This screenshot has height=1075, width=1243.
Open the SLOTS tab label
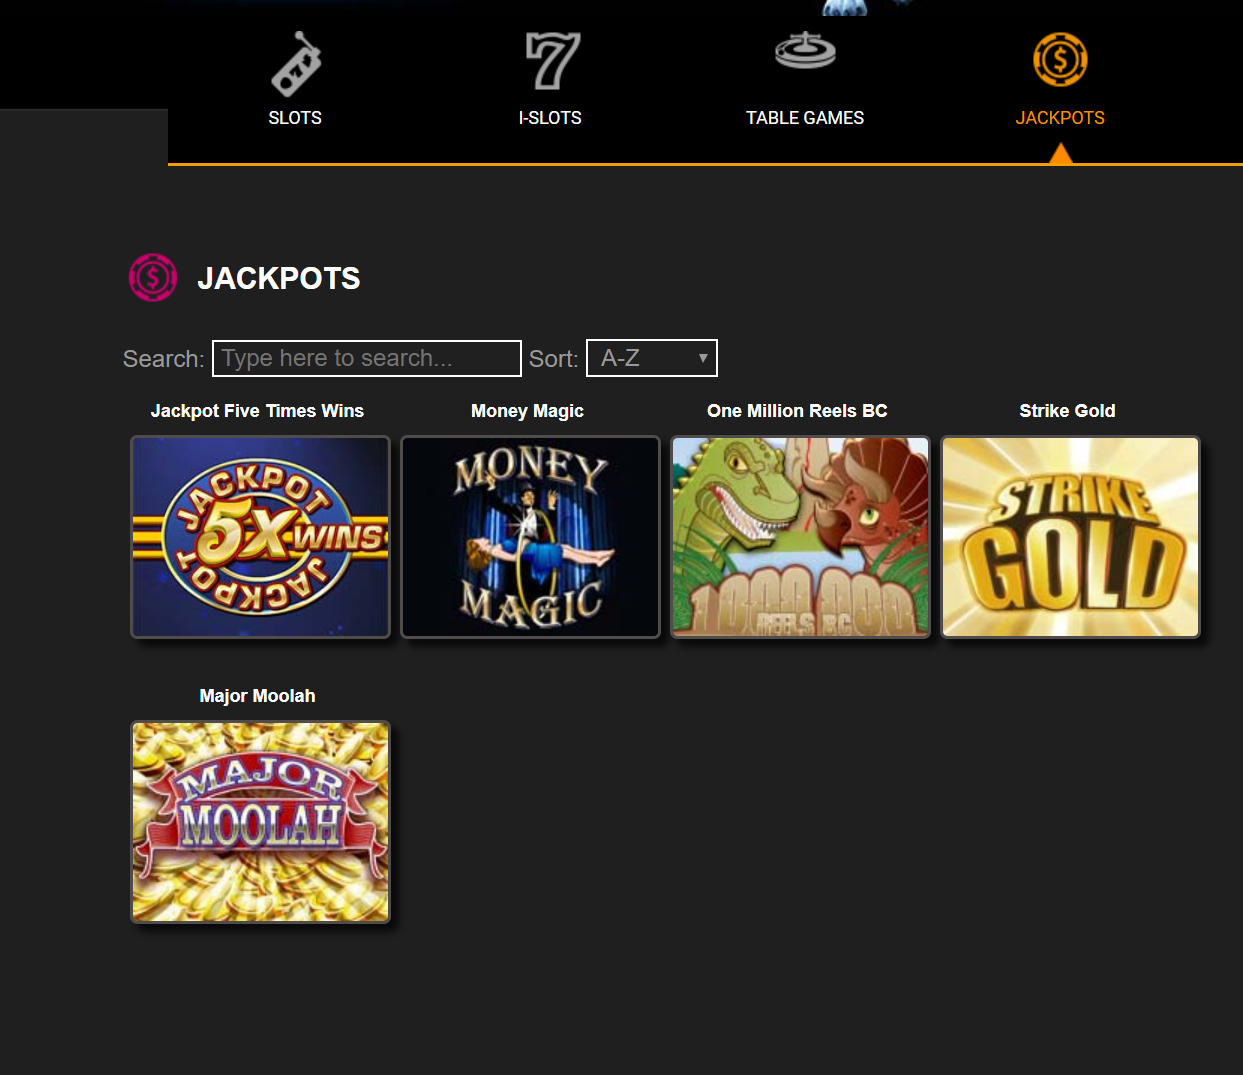(x=295, y=118)
